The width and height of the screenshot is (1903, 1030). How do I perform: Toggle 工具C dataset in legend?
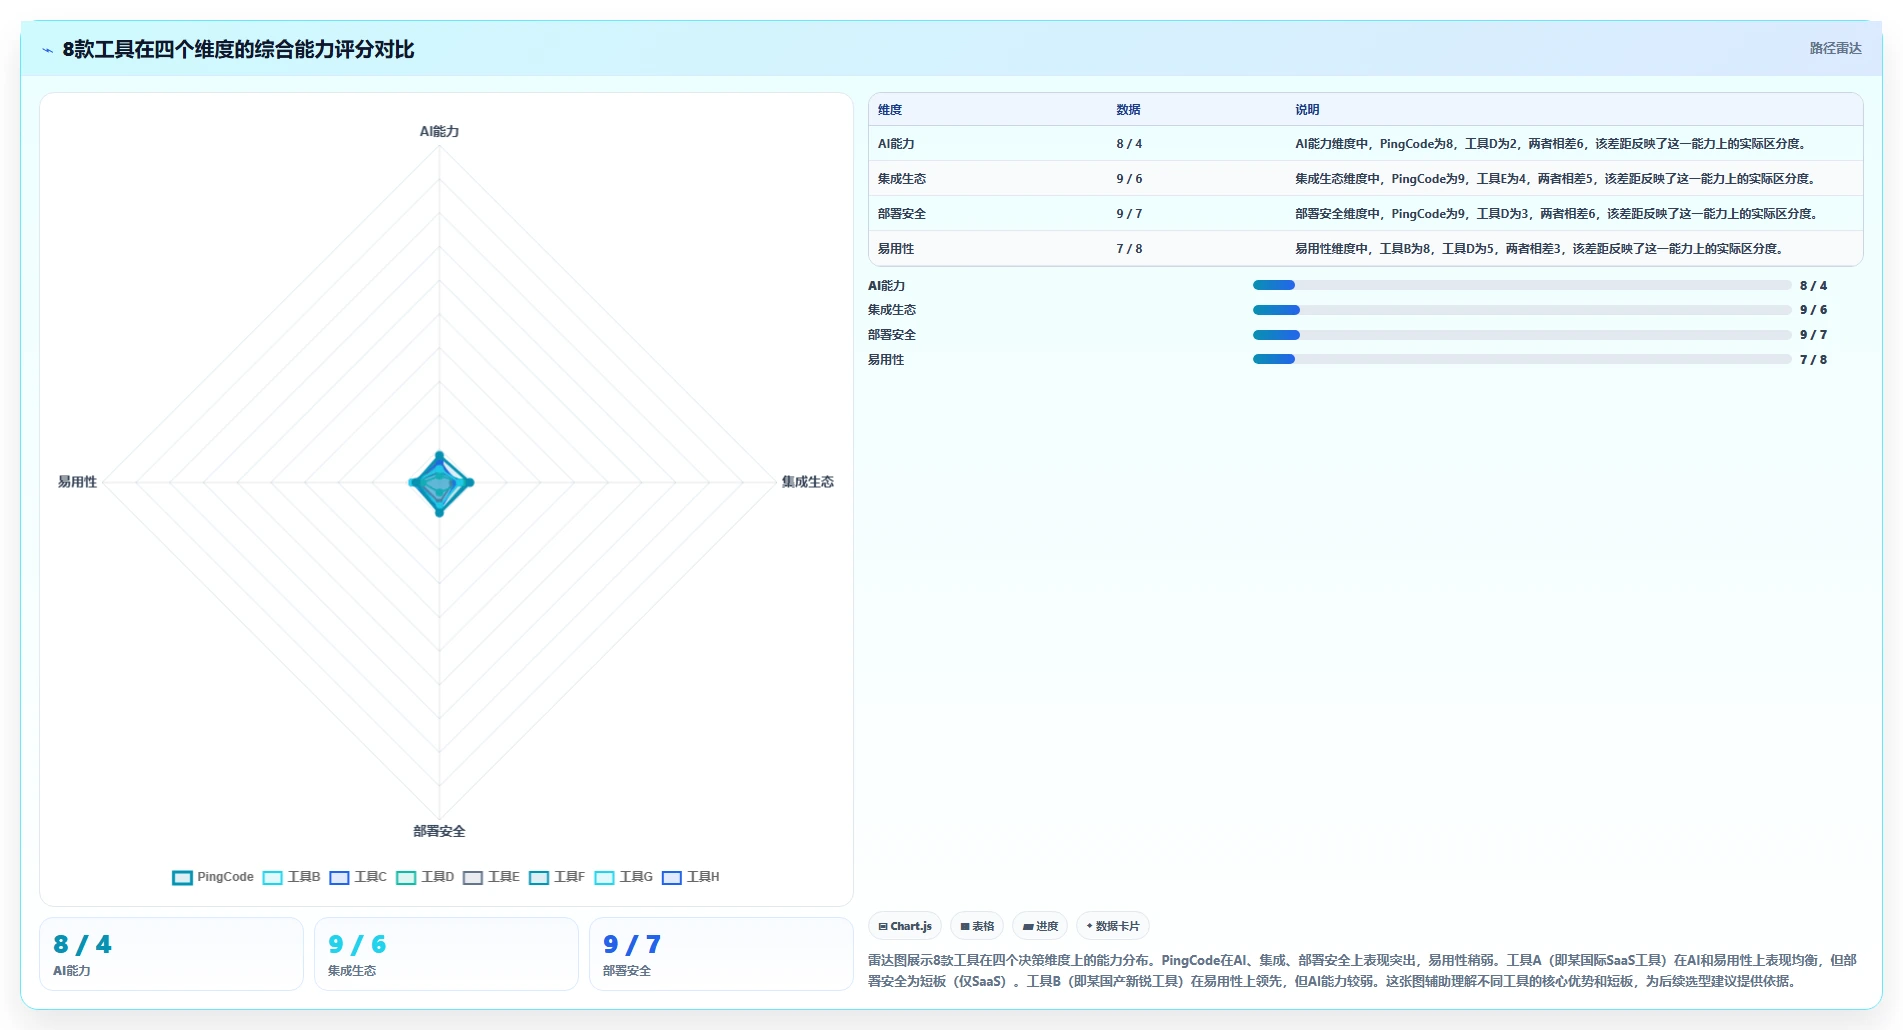tap(358, 878)
